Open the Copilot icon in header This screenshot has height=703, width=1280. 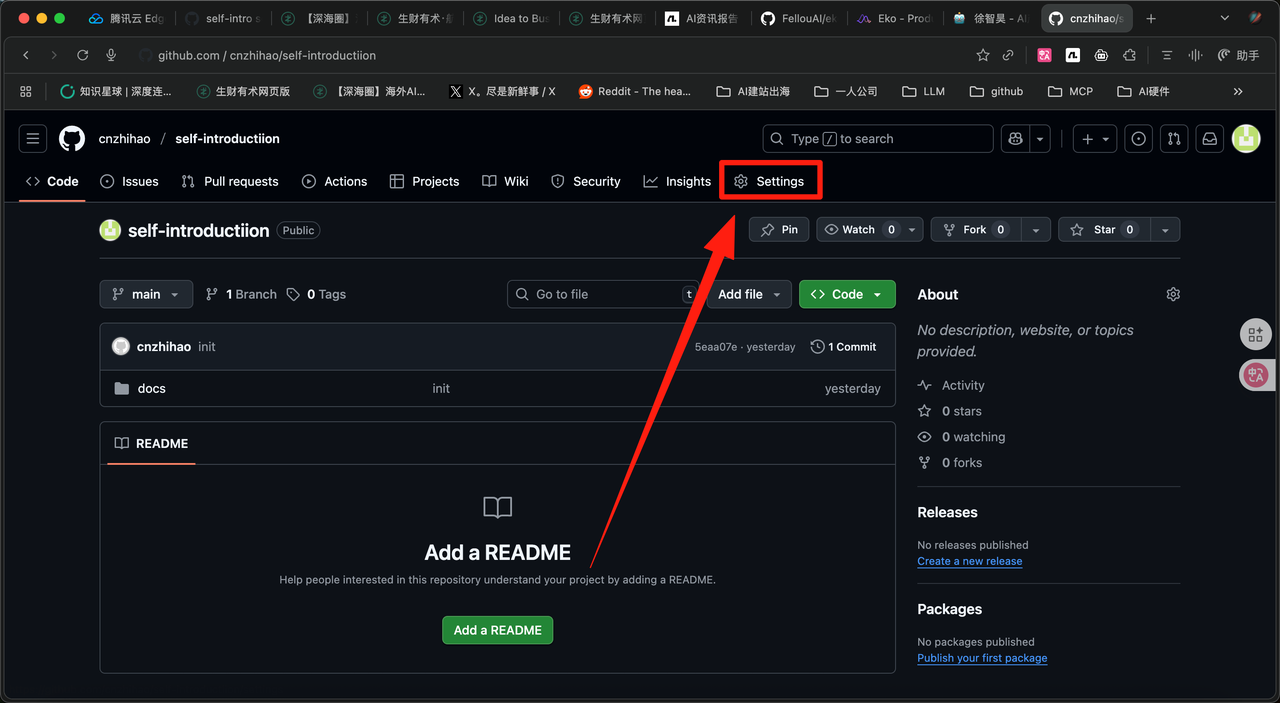[x=1016, y=139]
